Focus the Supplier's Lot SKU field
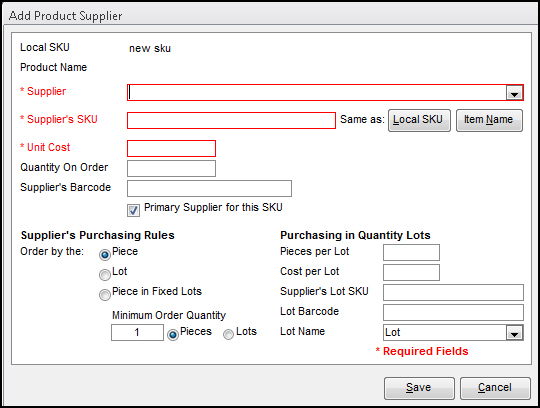540x408 pixels. (x=453, y=292)
